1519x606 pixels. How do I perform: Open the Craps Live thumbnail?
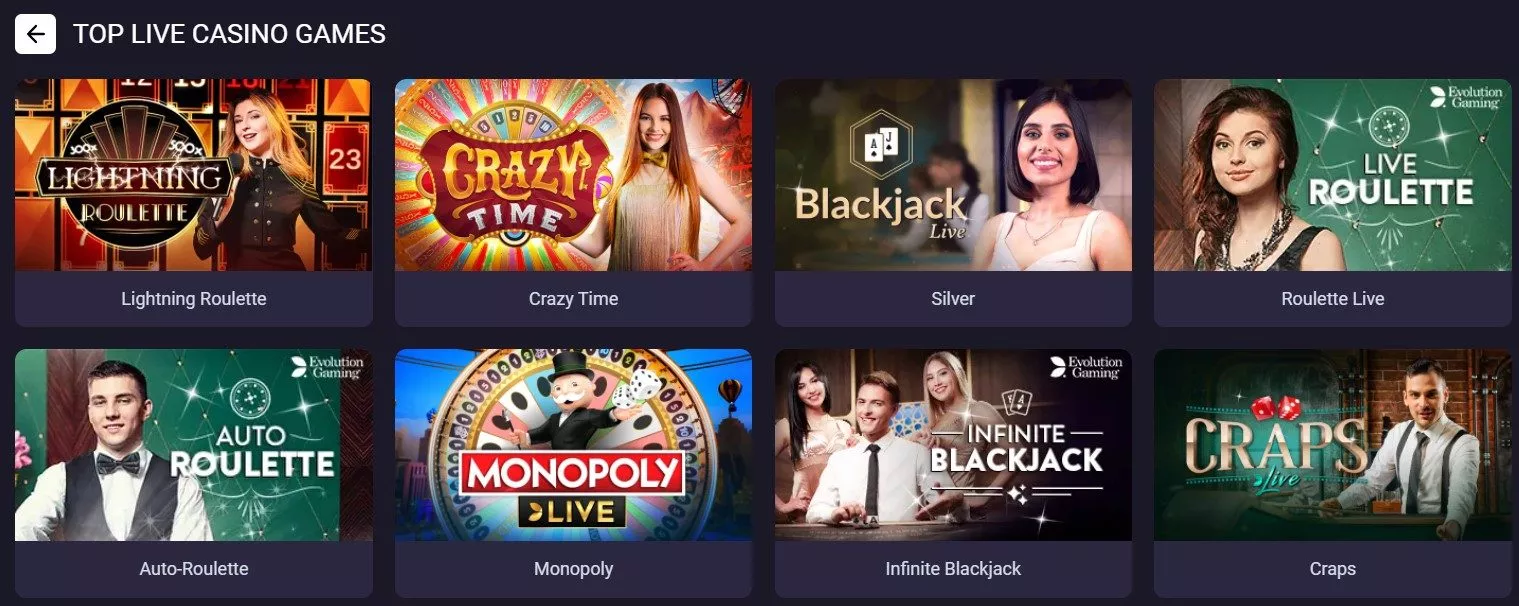click(1333, 445)
